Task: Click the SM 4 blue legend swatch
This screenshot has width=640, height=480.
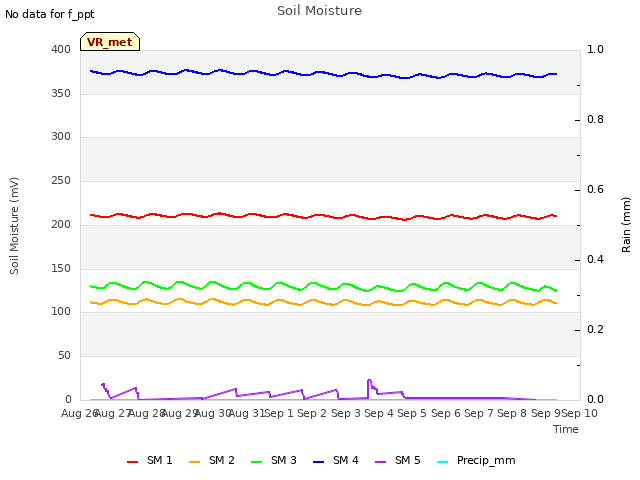Action: (318, 462)
